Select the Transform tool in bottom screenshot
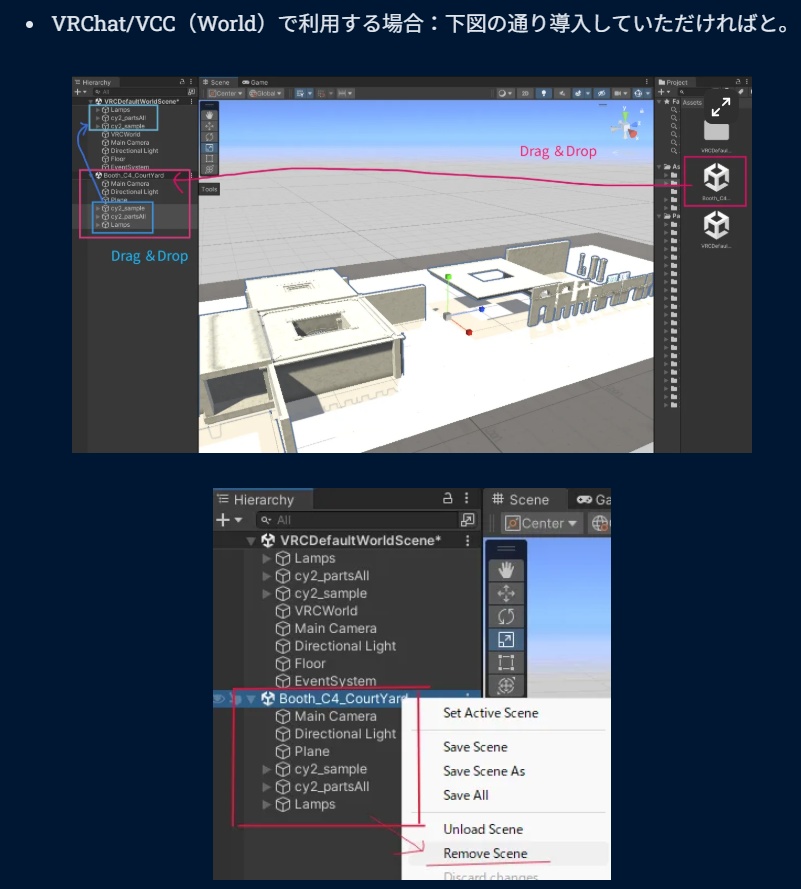Viewport: 801px width, 889px height. tap(506, 685)
